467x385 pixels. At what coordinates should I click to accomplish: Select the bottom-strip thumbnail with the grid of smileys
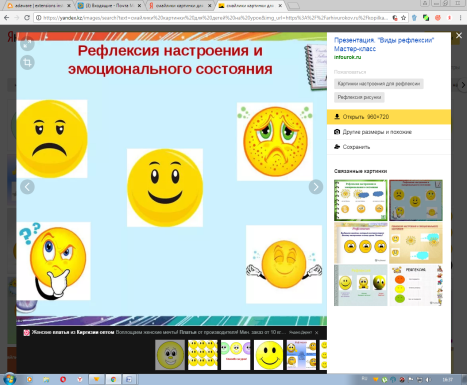click(x=202, y=355)
